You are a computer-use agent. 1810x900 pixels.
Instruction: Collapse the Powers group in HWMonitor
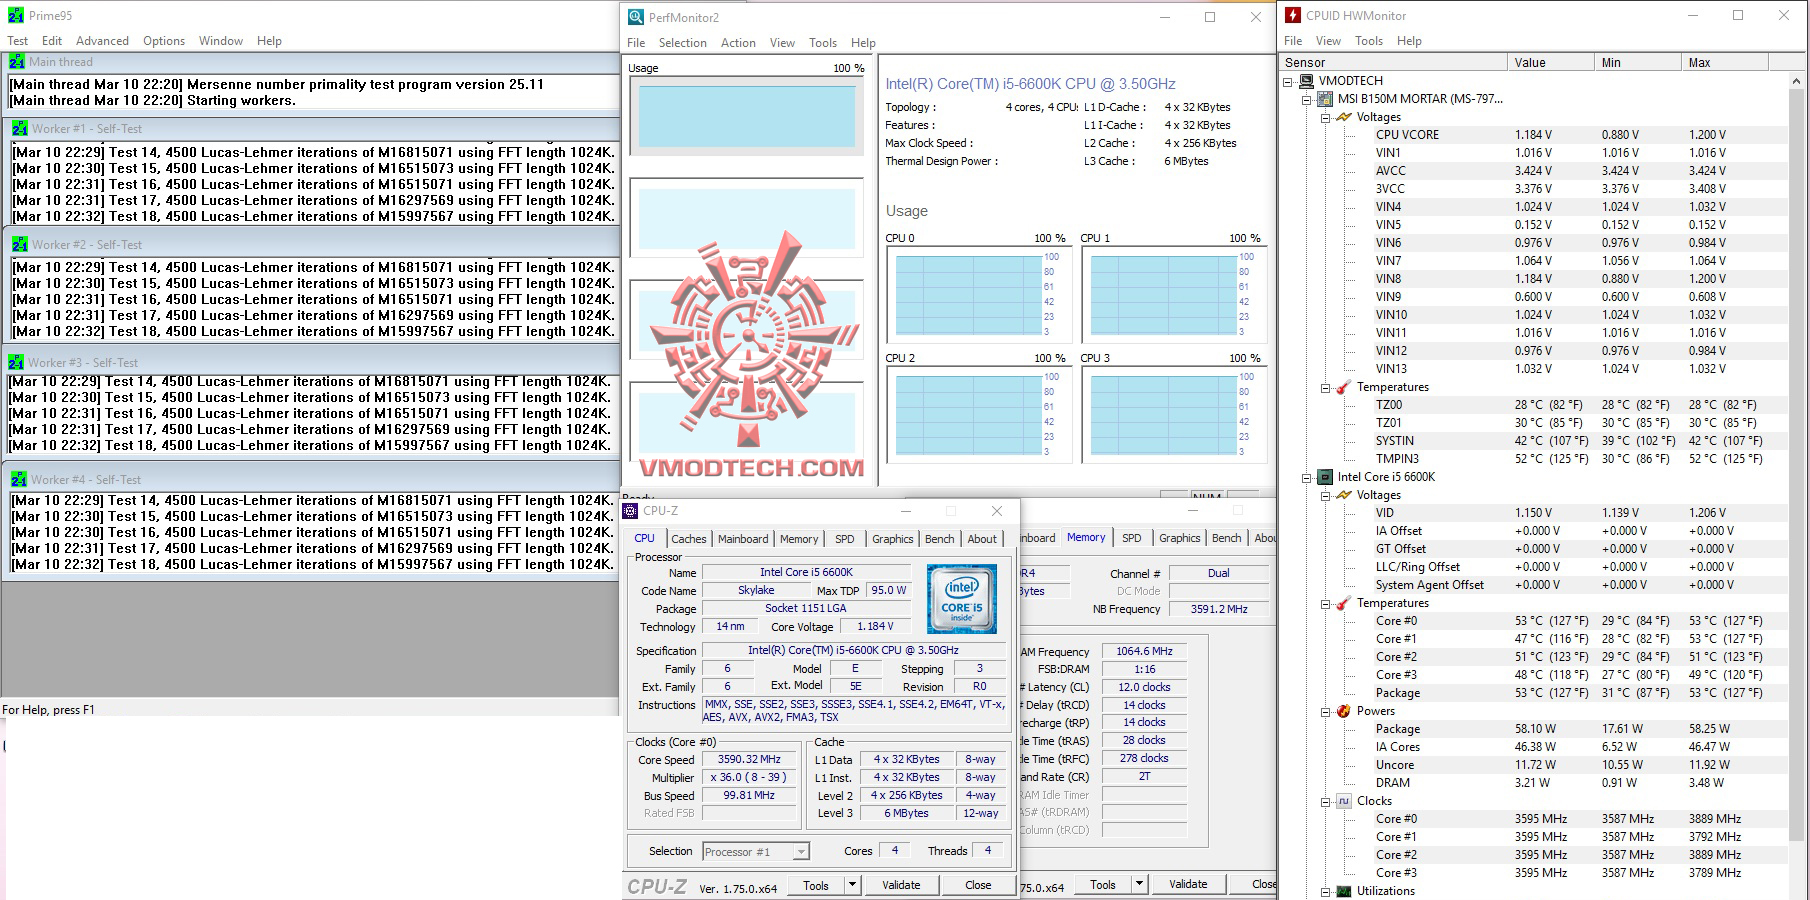tap(1325, 712)
